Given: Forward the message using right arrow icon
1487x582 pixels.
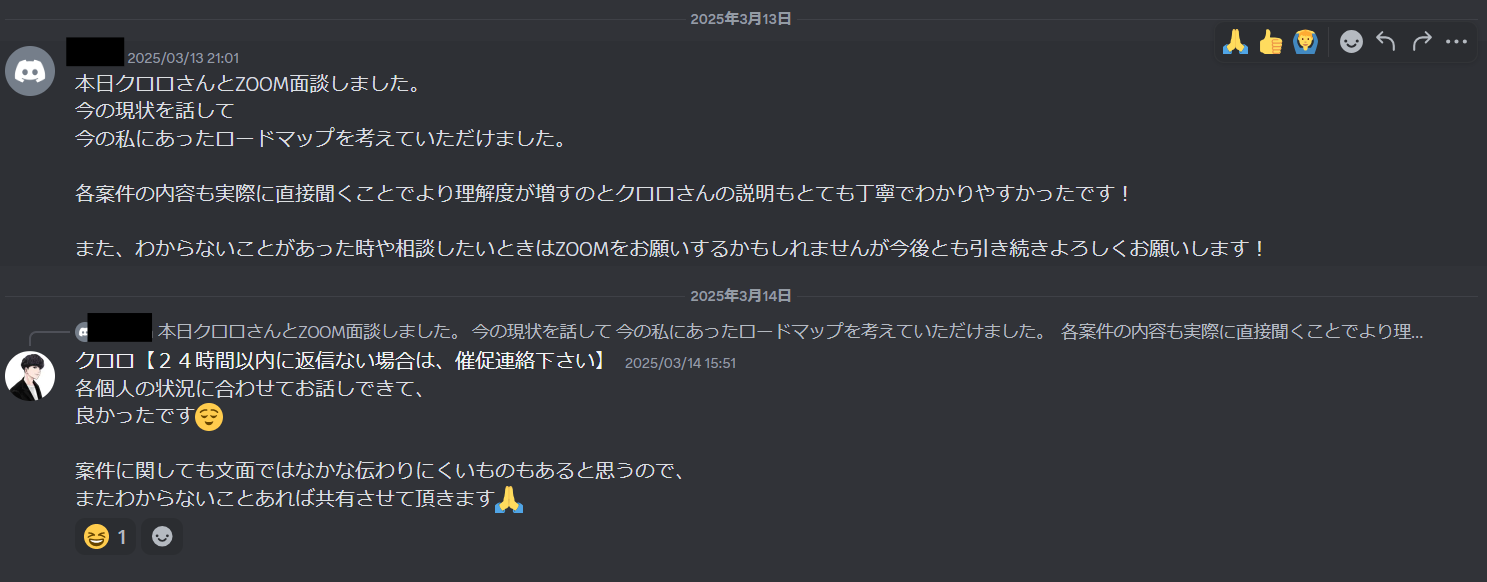Looking at the screenshot, I should (1421, 42).
